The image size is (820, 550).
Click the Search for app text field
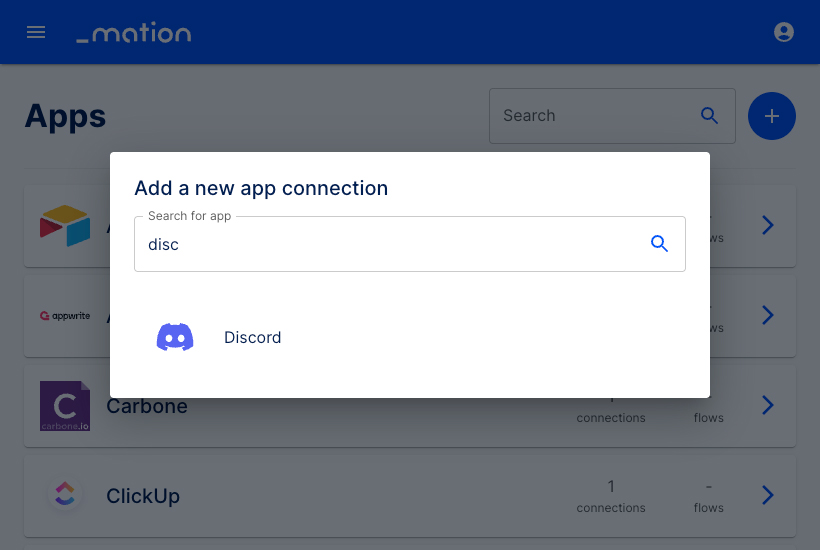(x=409, y=244)
